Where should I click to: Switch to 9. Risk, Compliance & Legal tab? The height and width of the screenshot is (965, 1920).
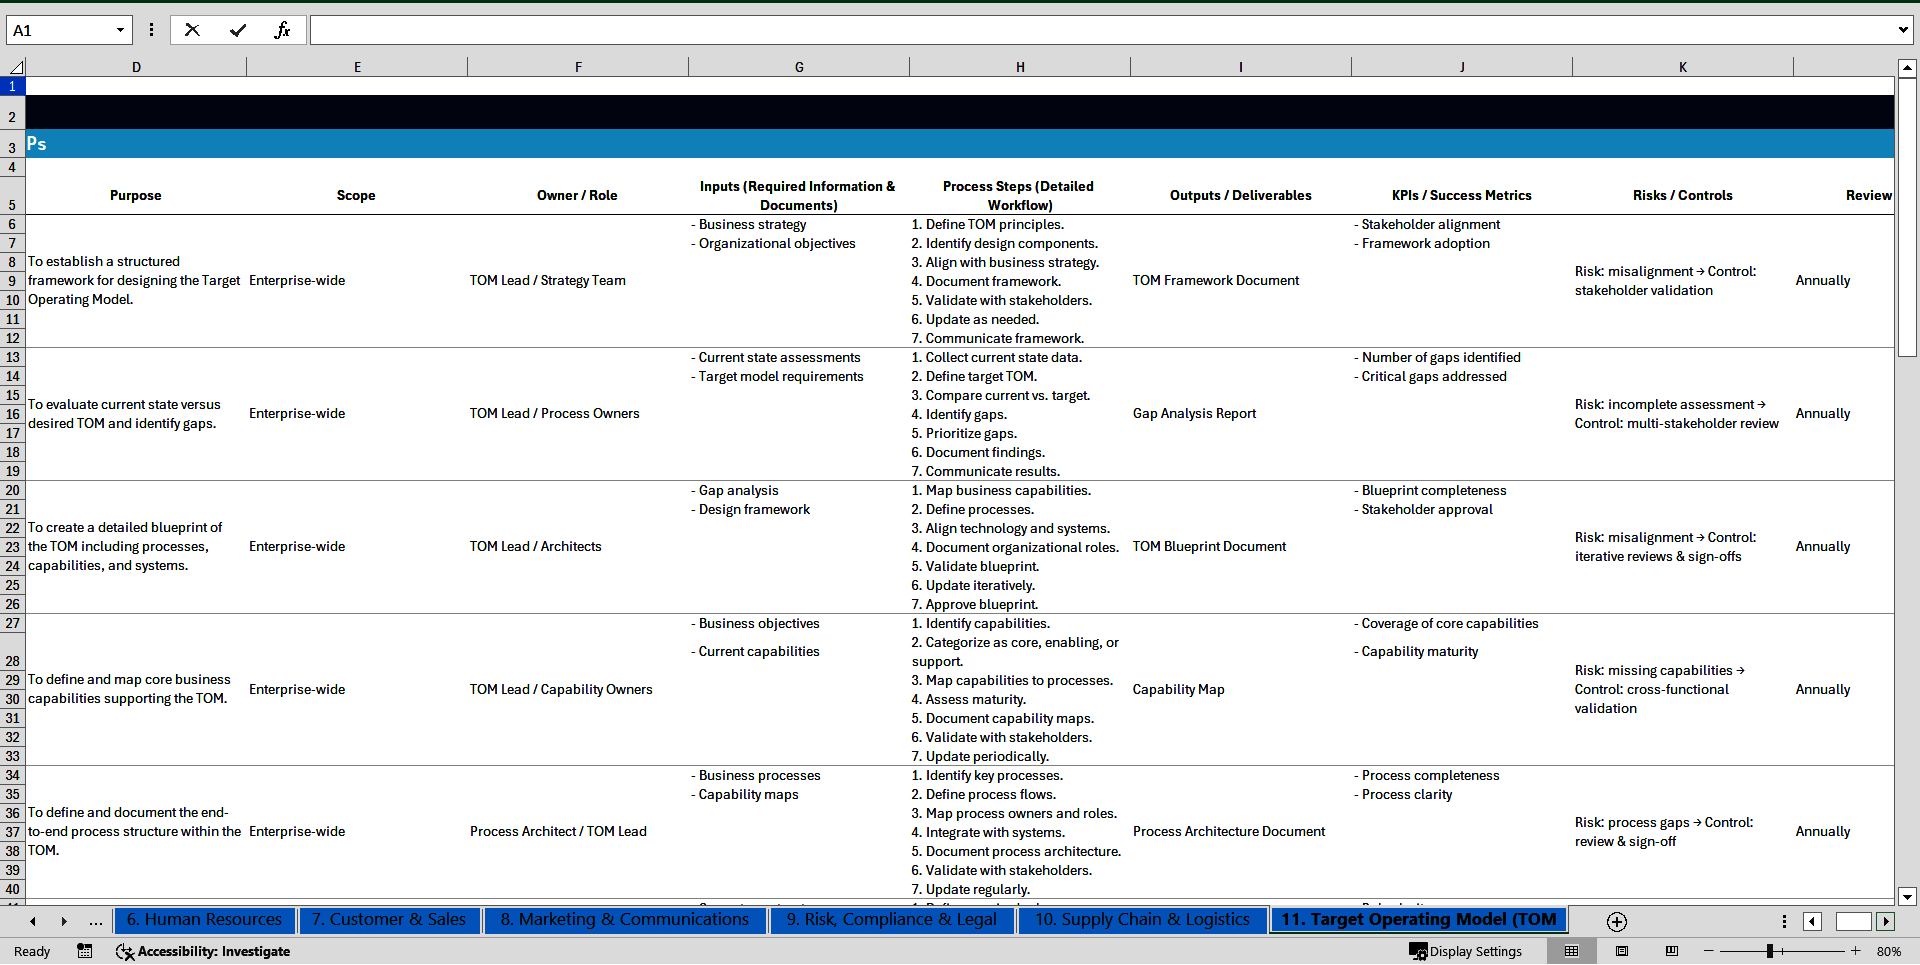point(891,920)
